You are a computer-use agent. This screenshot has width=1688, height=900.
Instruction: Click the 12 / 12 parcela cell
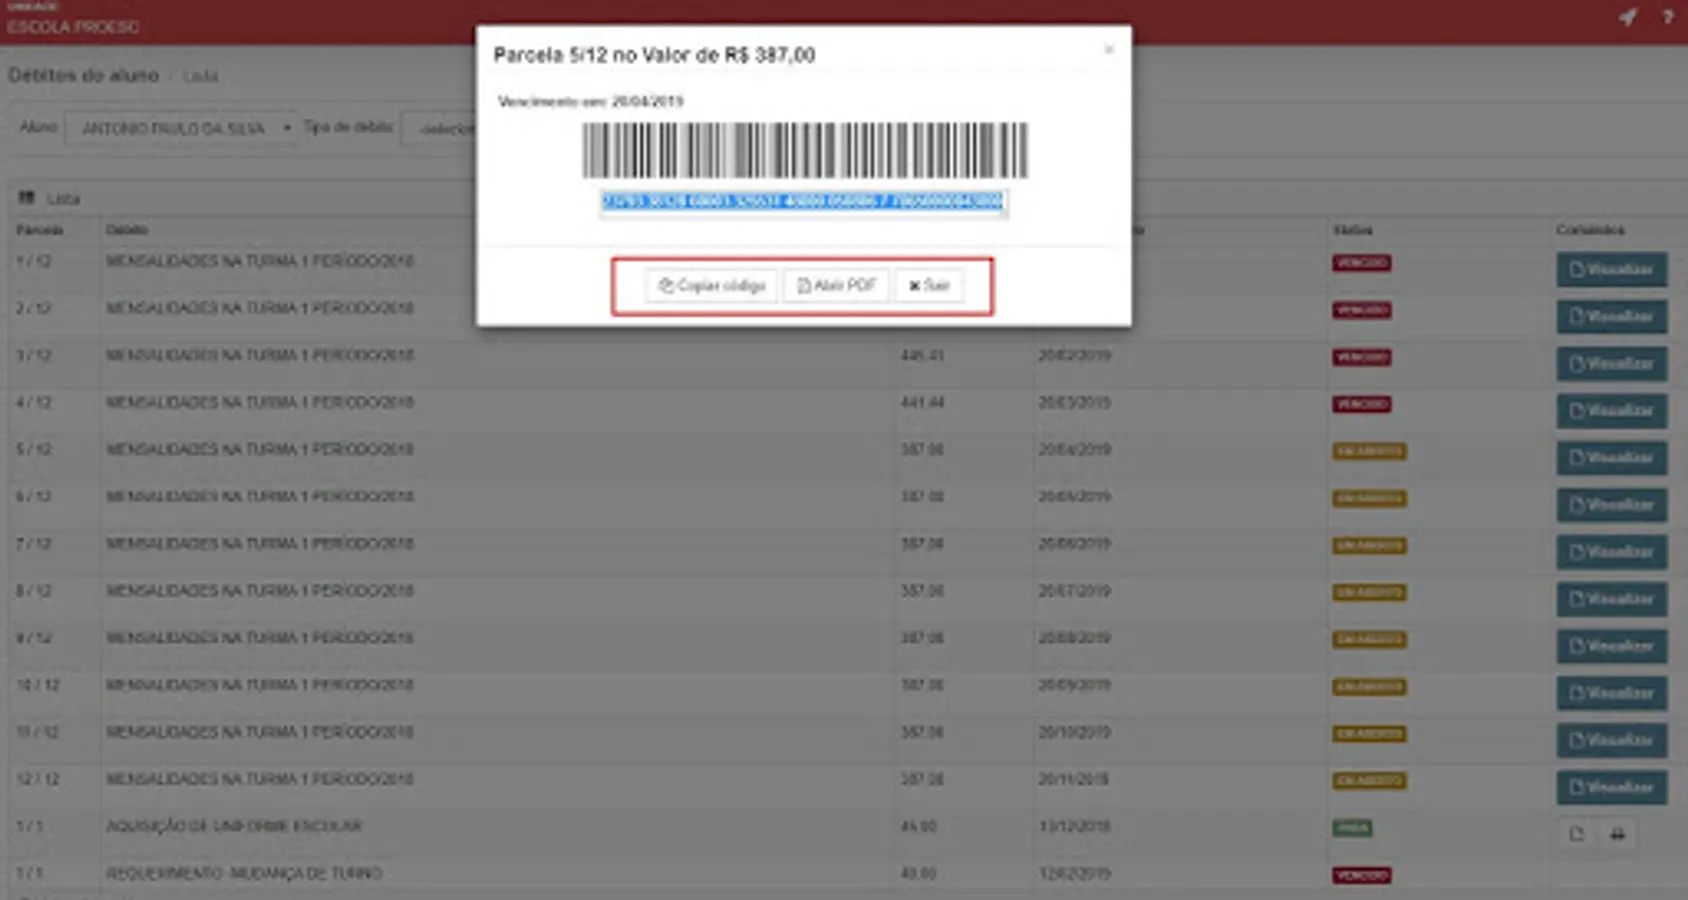pos(38,779)
